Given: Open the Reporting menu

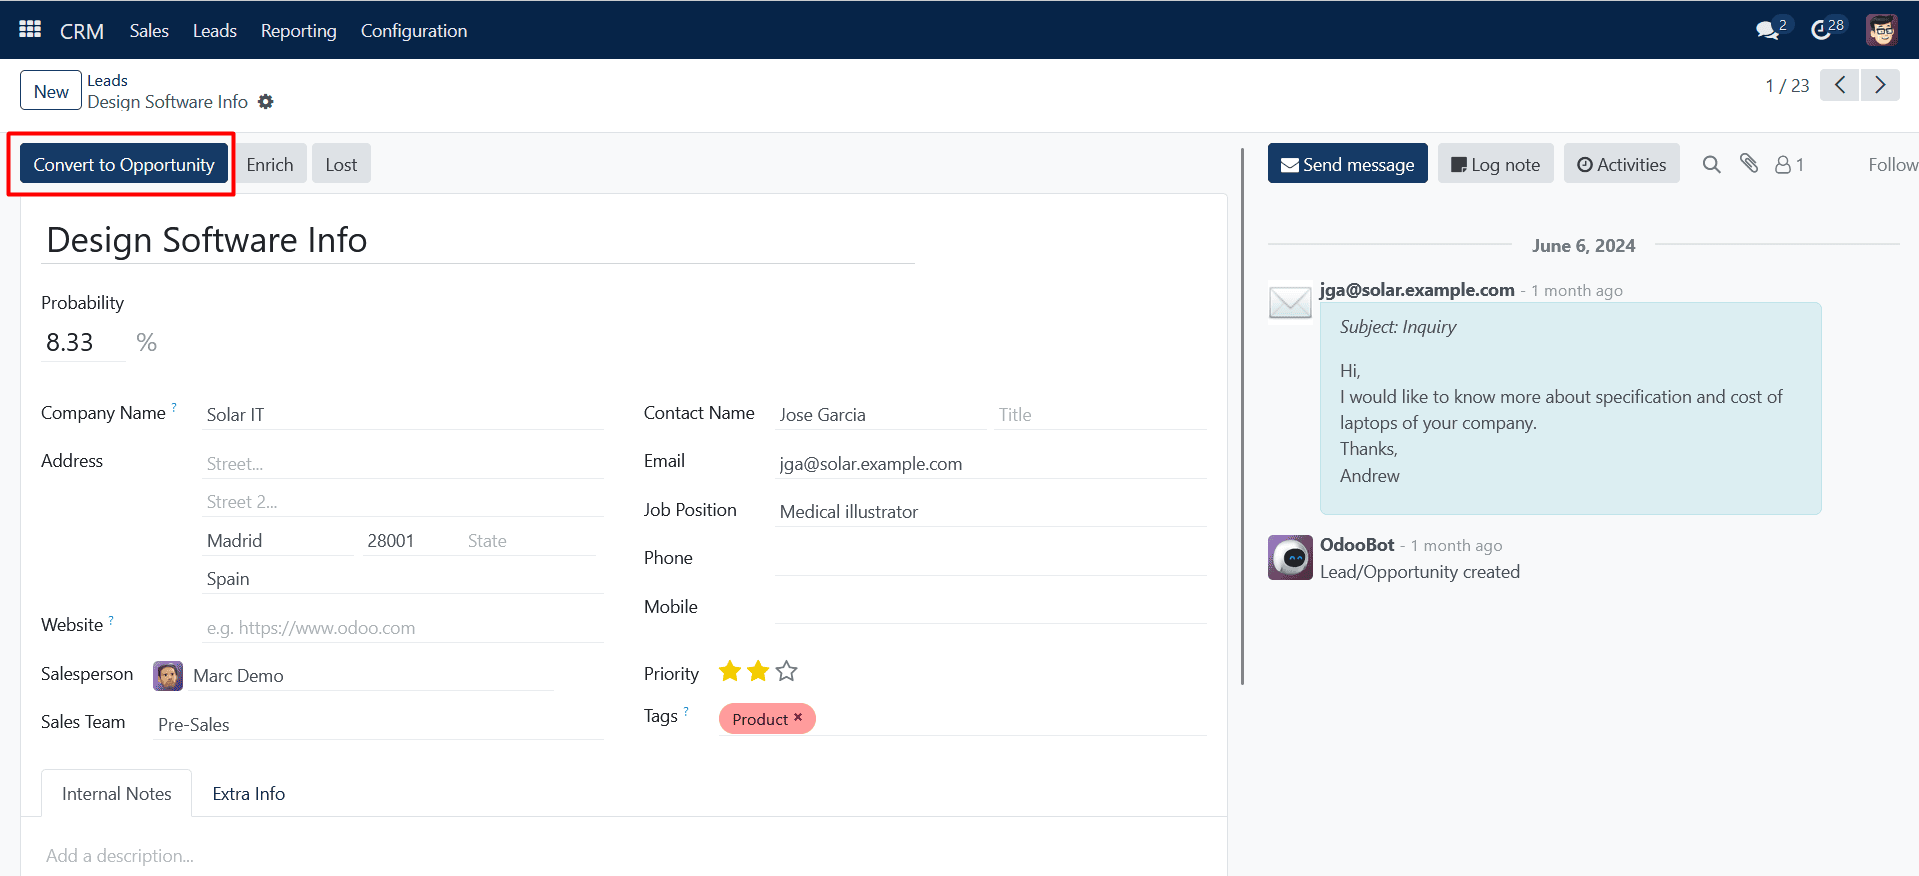Looking at the screenshot, I should pyautogui.click(x=298, y=31).
